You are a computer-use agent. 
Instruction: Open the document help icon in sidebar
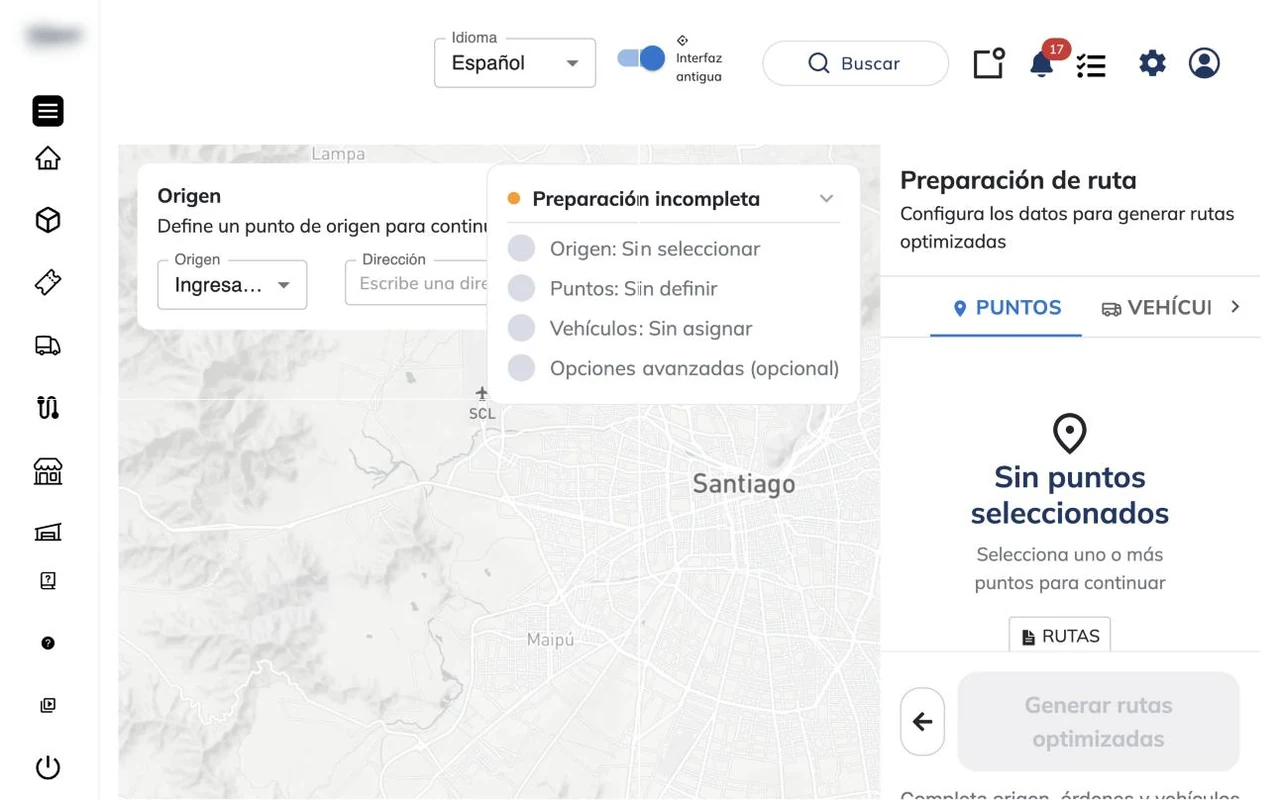[48, 580]
